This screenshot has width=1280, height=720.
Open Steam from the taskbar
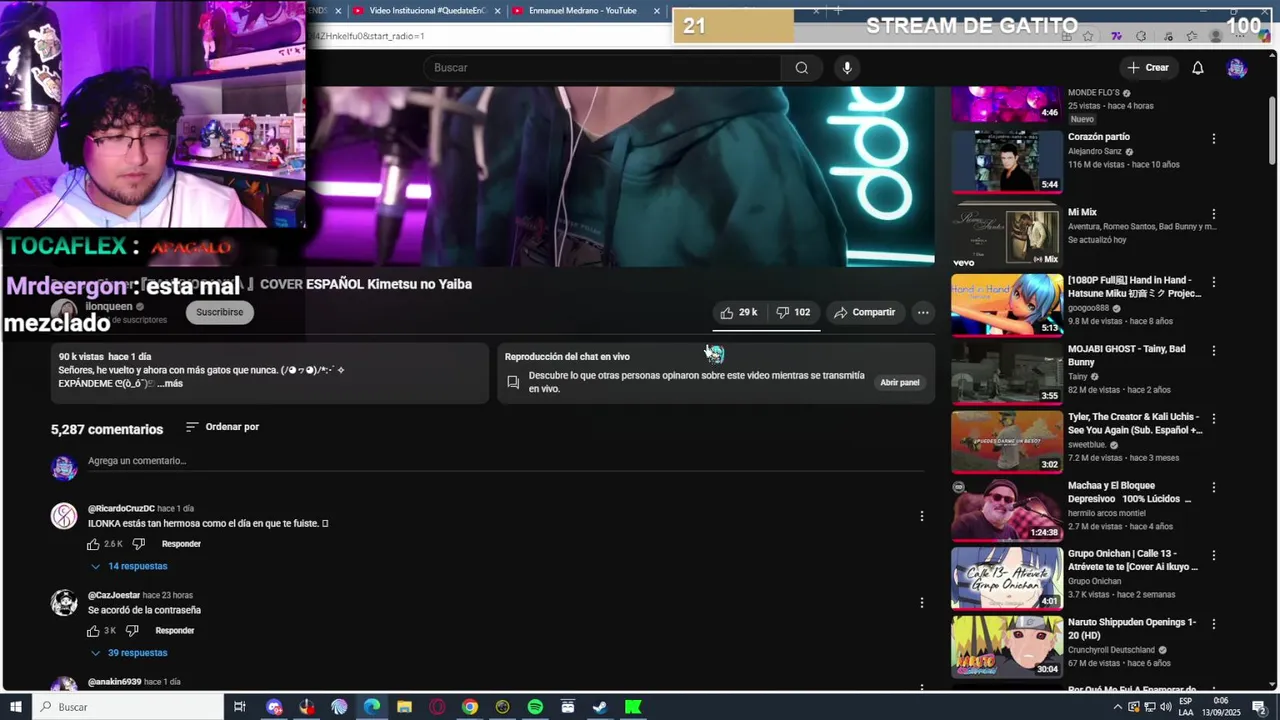(600, 707)
